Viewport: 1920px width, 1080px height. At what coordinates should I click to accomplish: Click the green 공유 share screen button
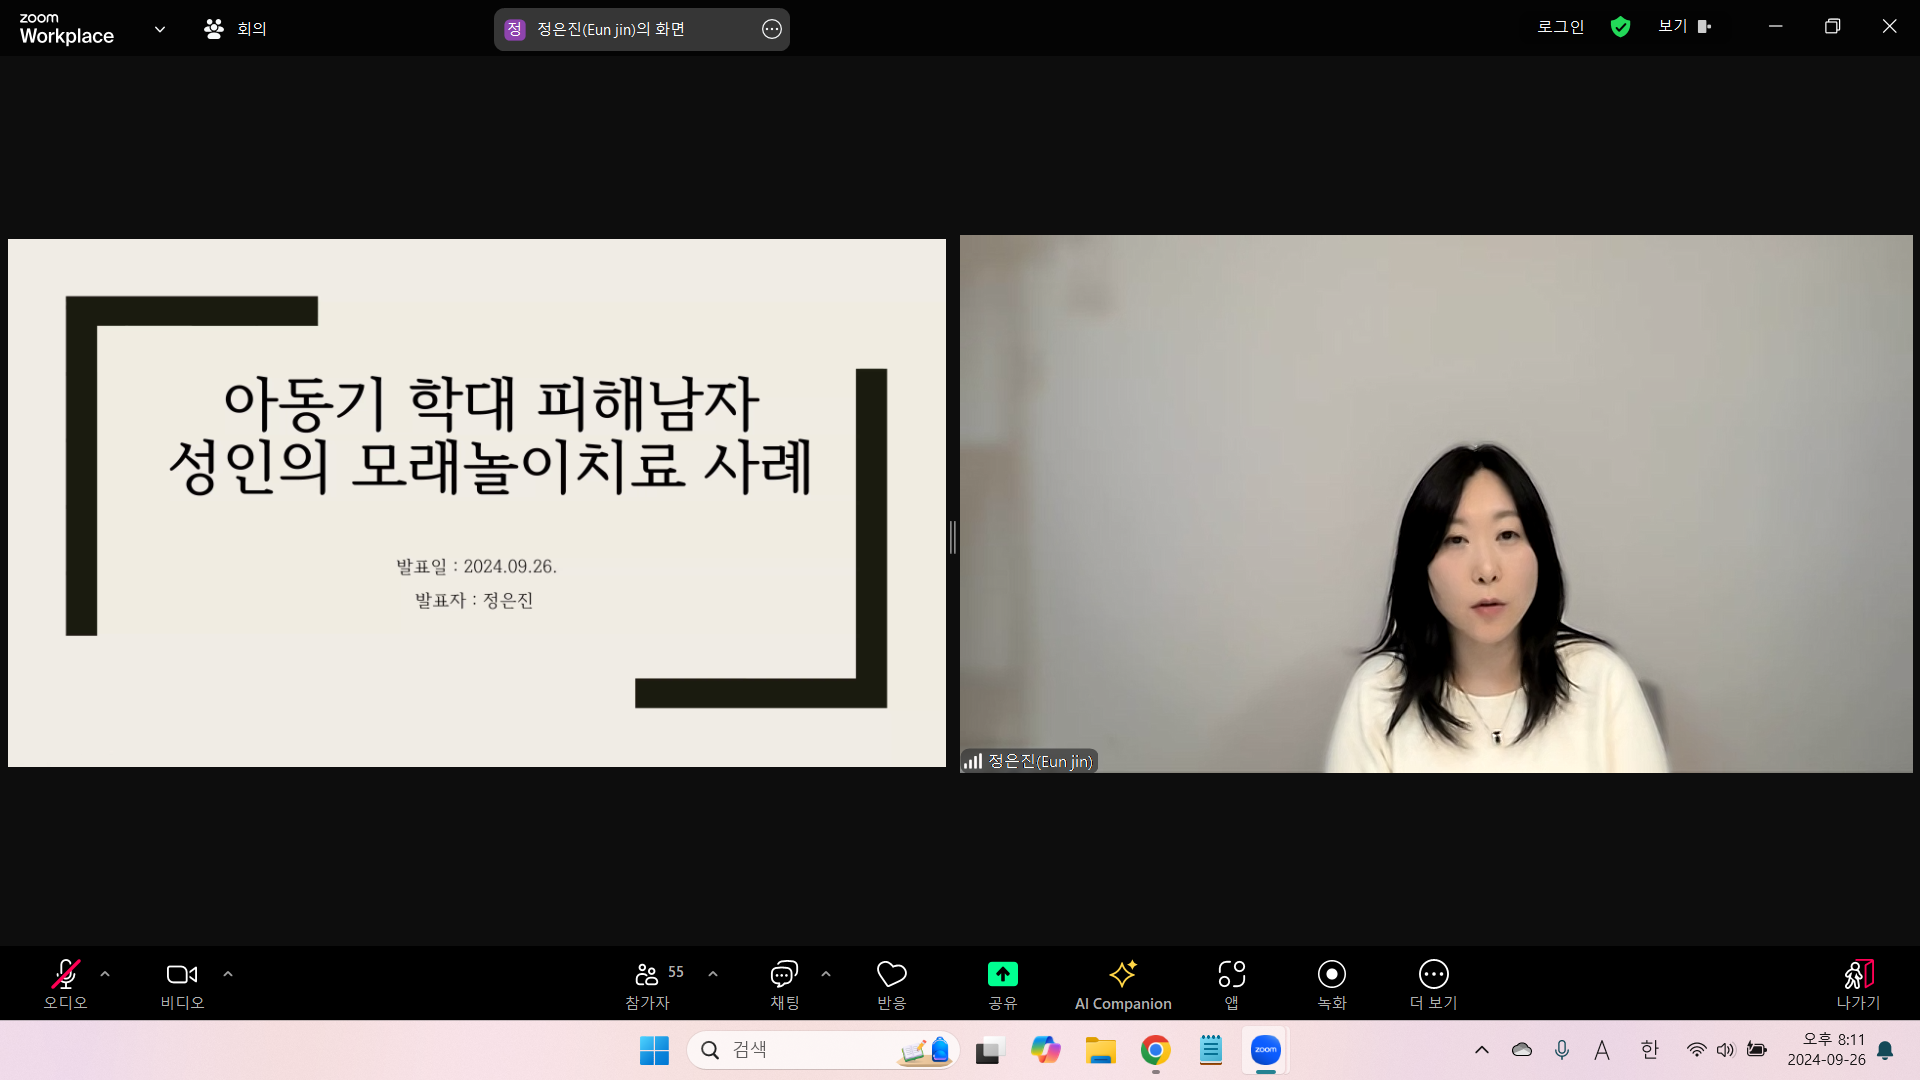pos(1003,984)
